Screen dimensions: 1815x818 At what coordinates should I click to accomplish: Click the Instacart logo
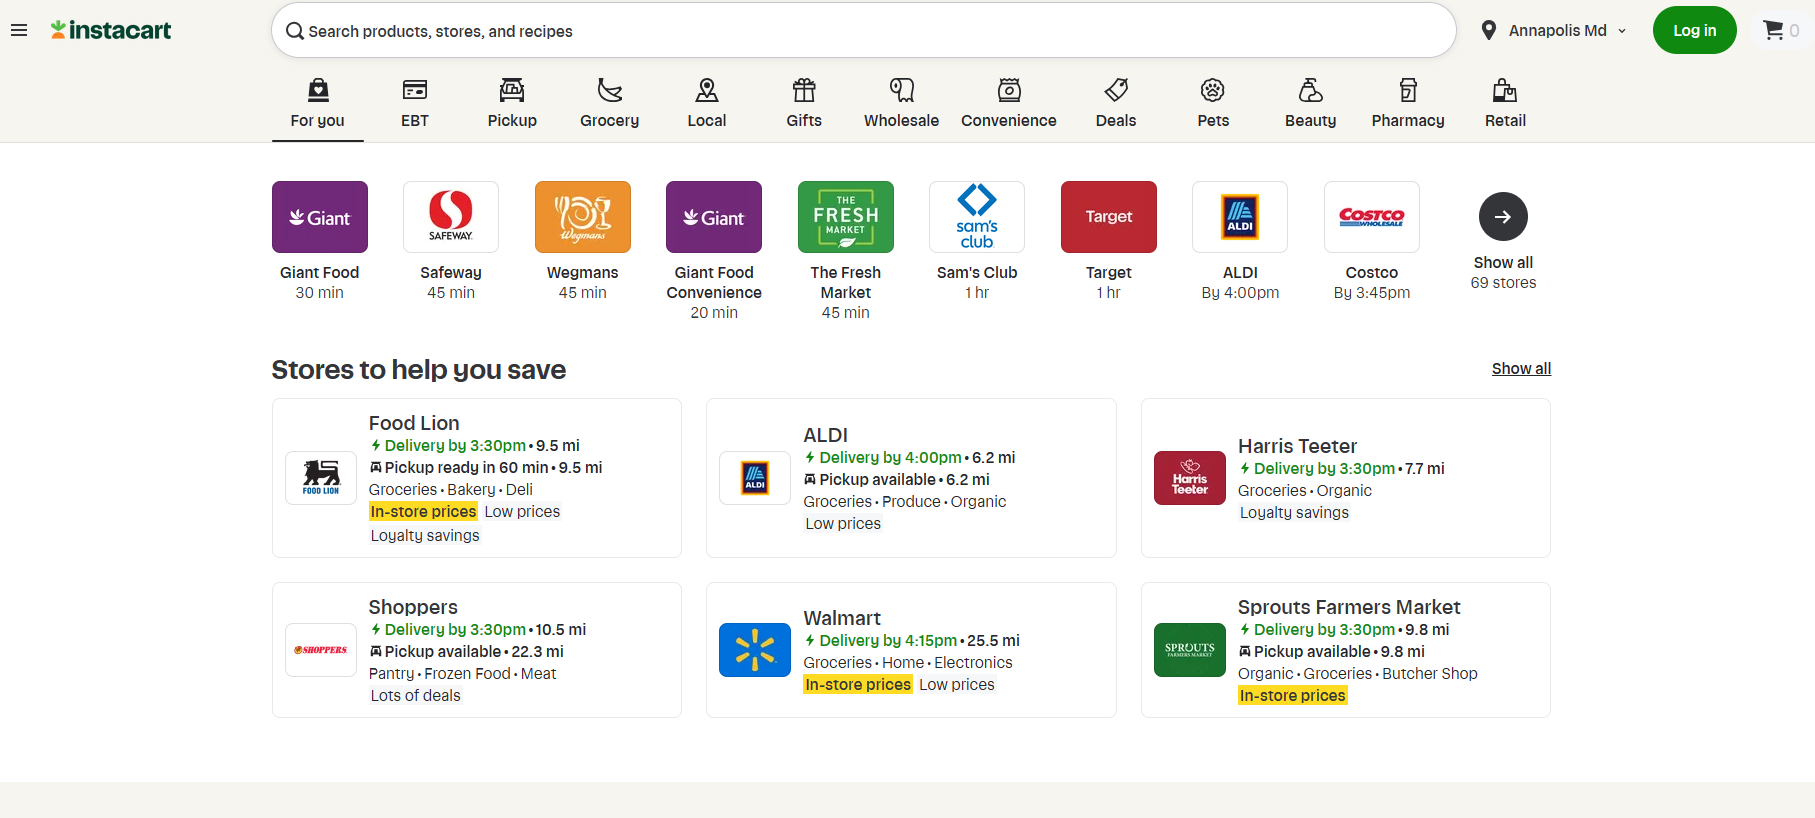click(x=111, y=30)
